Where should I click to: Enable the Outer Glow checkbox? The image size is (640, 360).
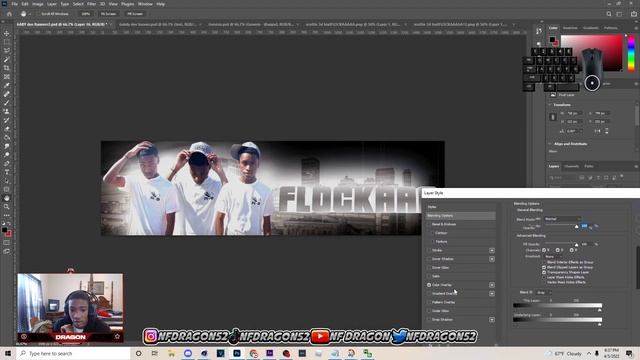click(429, 311)
